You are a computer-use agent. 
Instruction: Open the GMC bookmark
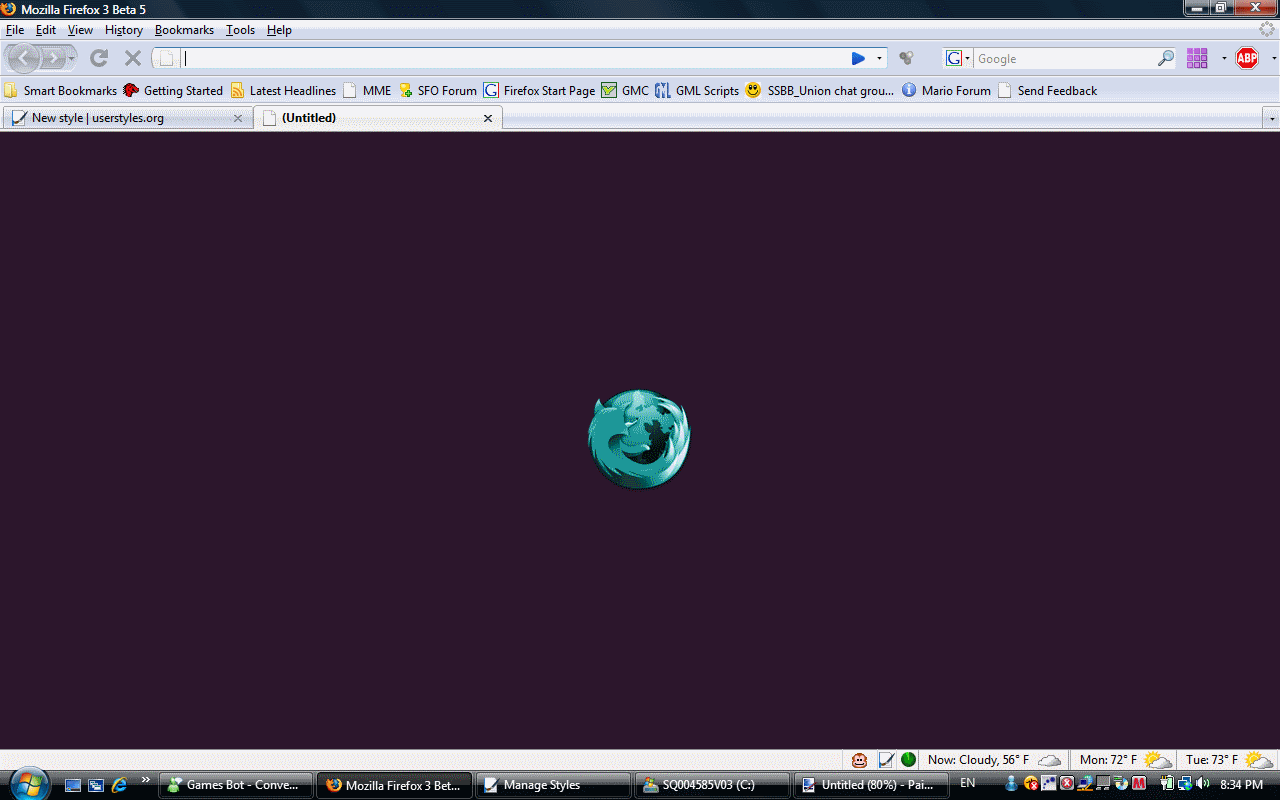pos(625,90)
